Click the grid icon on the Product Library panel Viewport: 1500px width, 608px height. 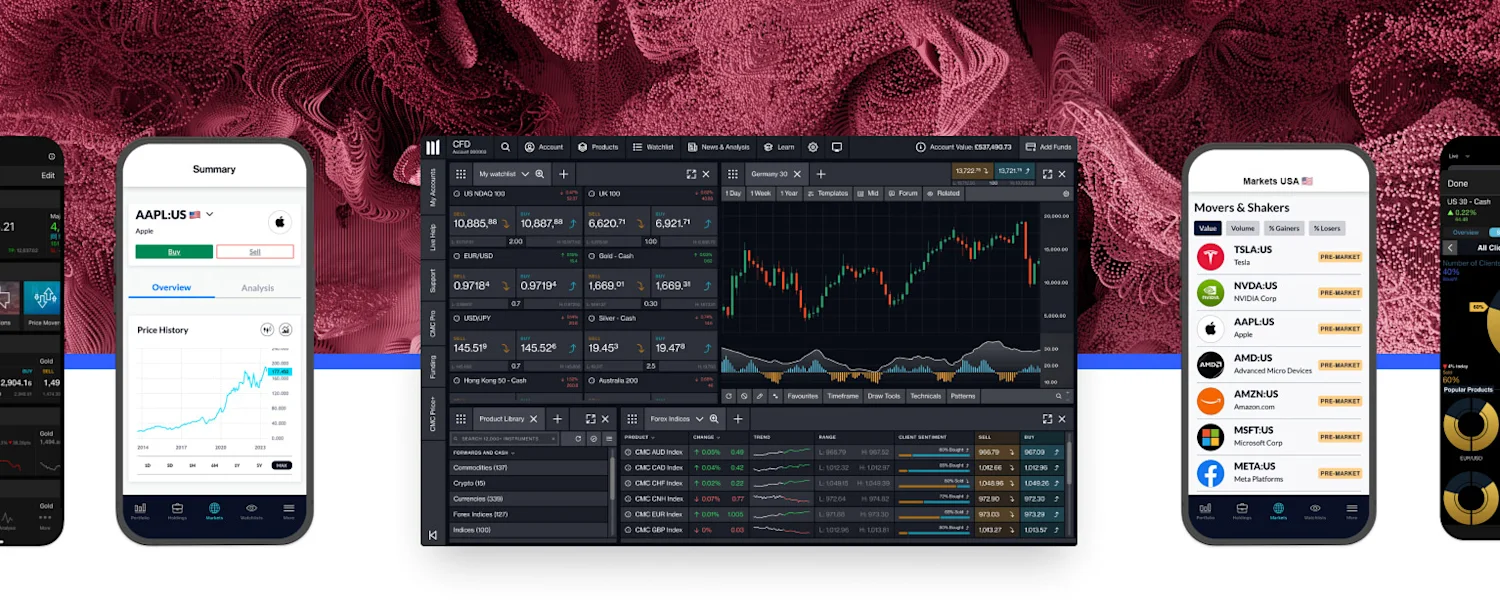pyautogui.click(x=460, y=419)
